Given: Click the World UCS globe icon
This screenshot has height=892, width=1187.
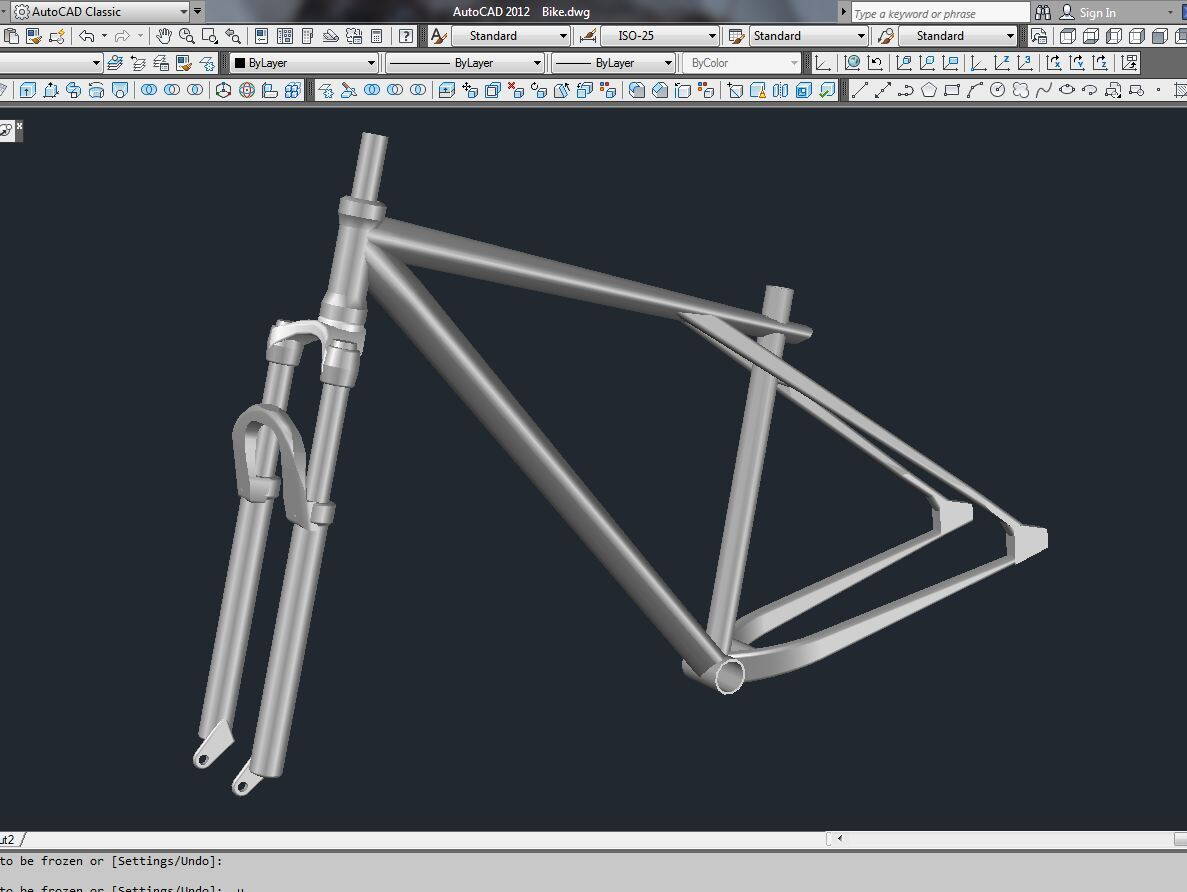Looking at the screenshot, I should pos(852,63).
